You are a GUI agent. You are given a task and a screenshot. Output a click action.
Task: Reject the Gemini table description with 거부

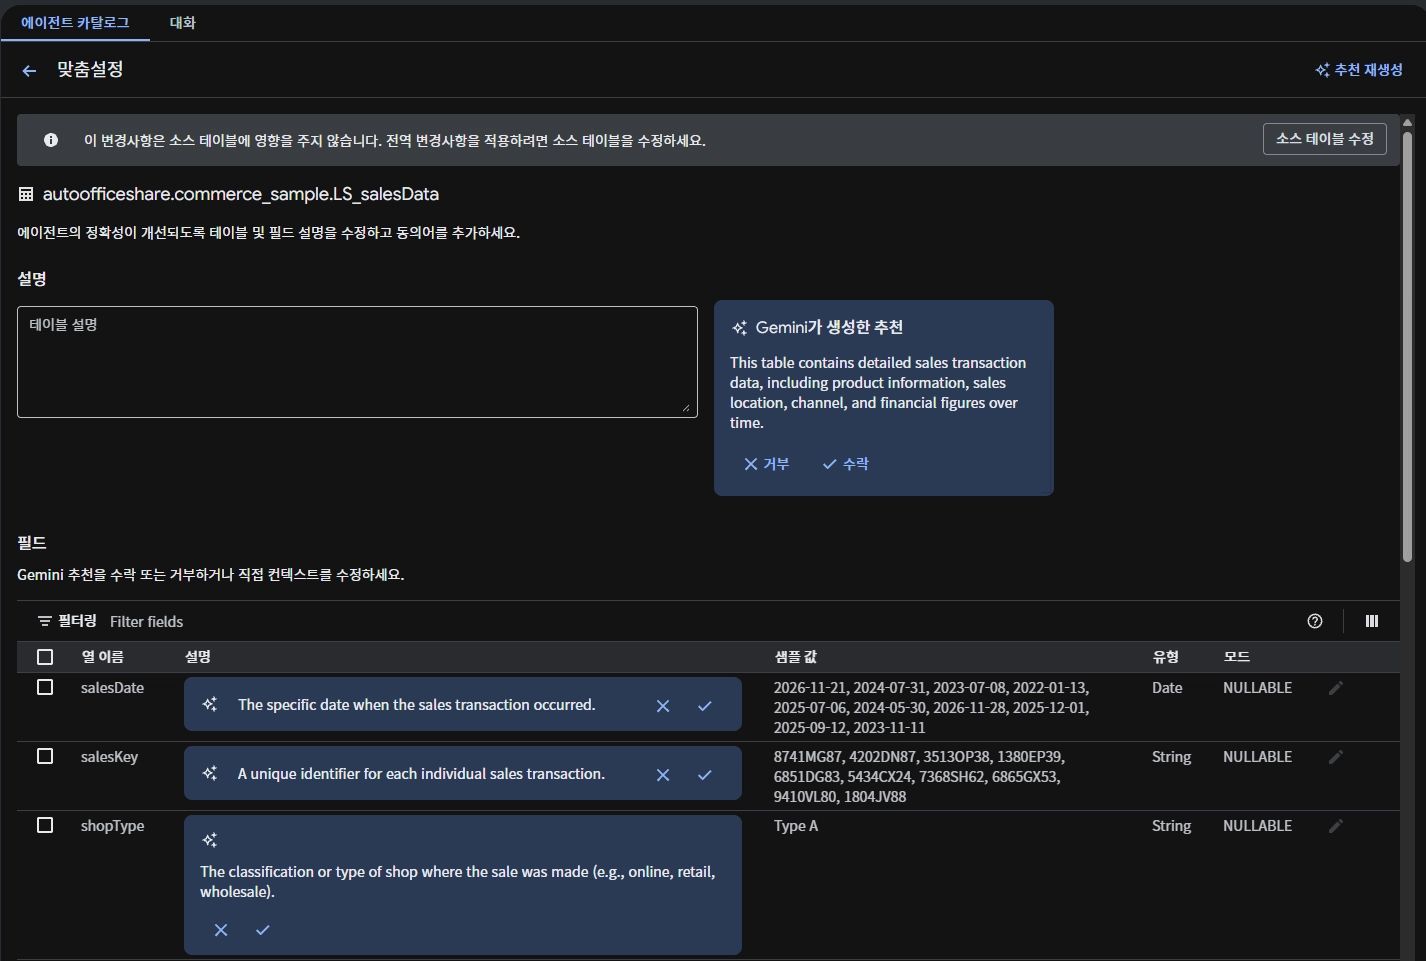(x=766, y=464)
